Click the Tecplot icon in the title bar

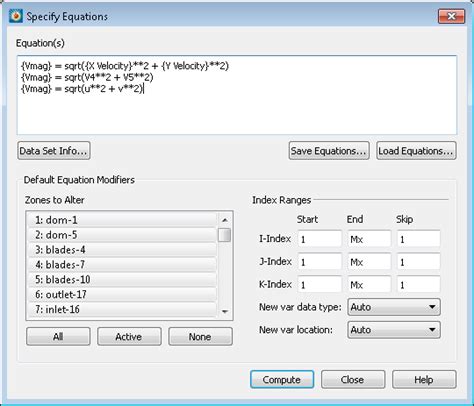pos(16,16)
